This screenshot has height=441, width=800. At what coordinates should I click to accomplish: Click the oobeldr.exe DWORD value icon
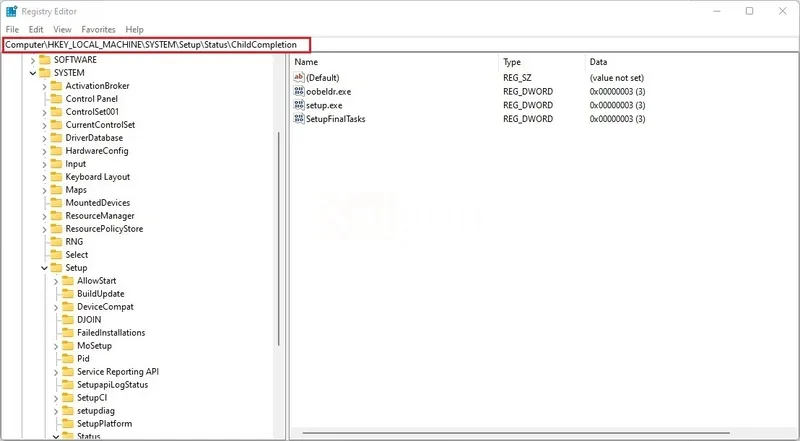(x=299, y=91)
